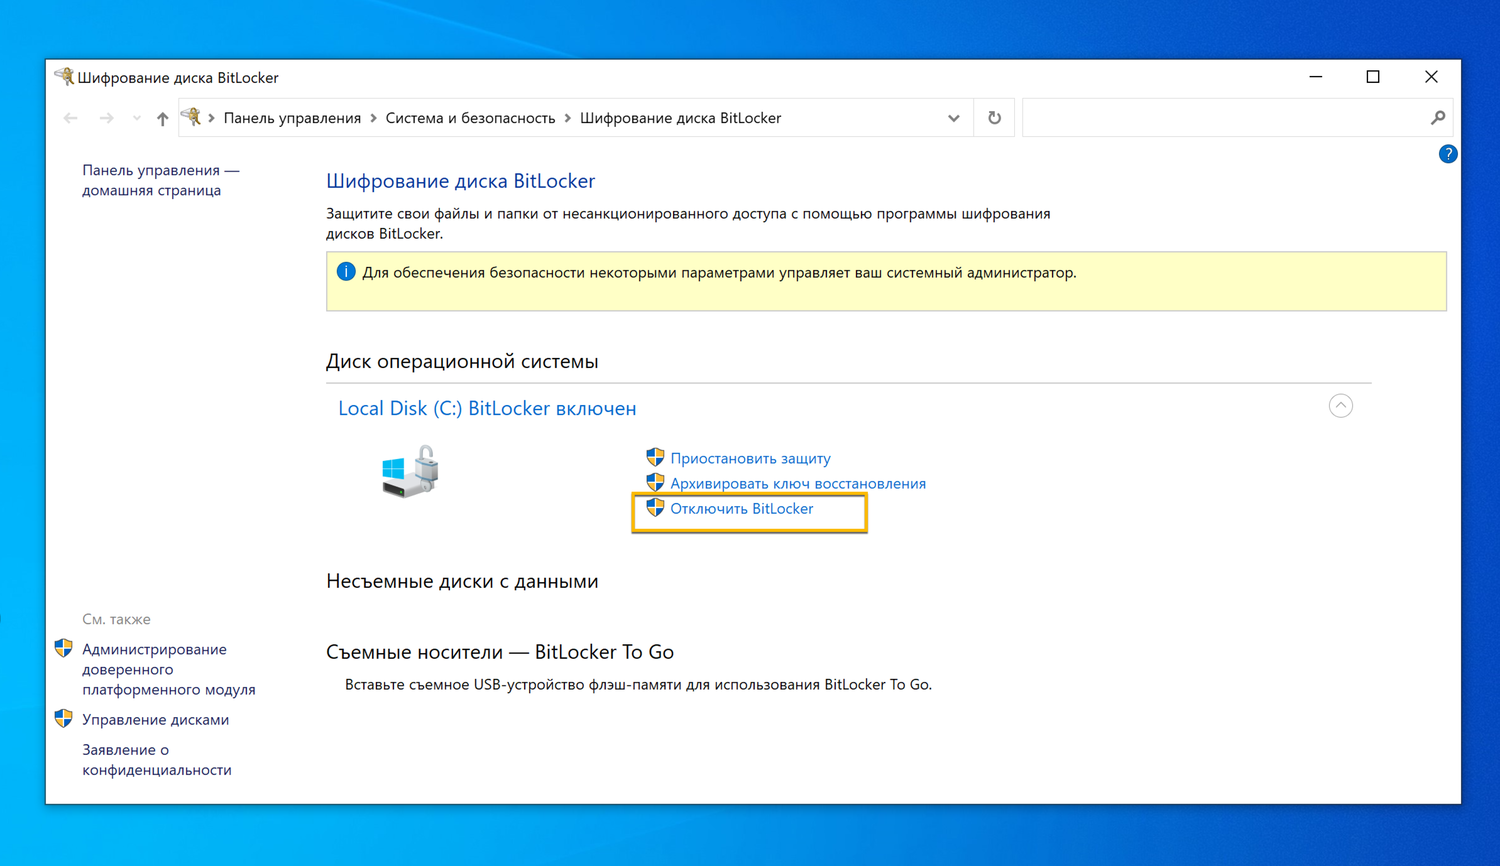Click the locked Windows drive icon
Viewport: 1500px width, 866px height.
click(x=410, y=472)
